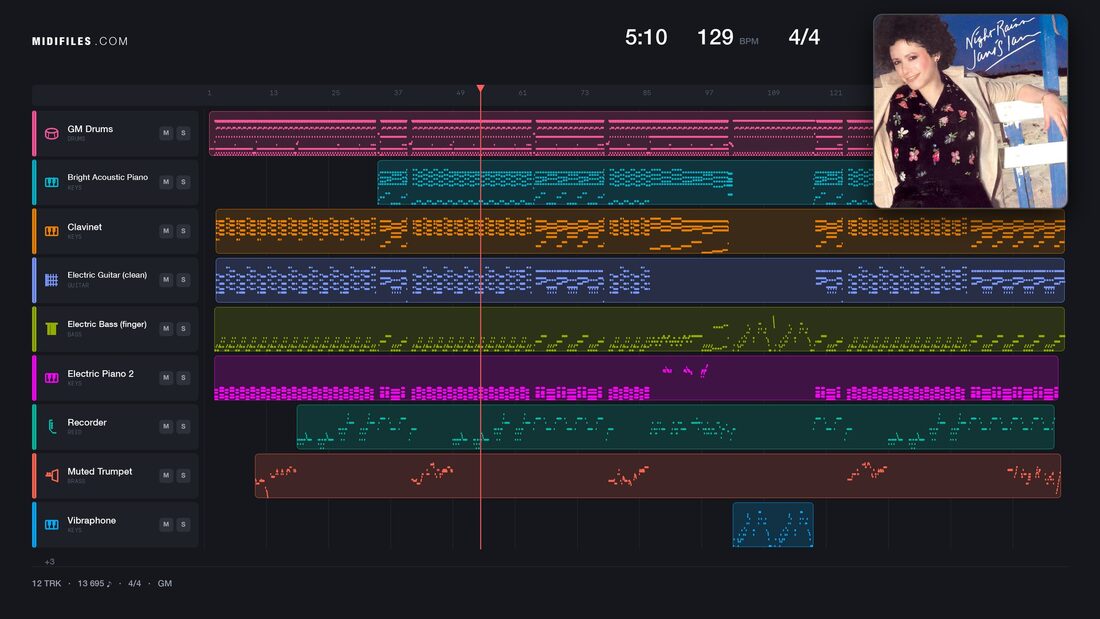This screenshot has width=1100, height=619.
Task: Solo the Vibraphone track
Action: [183, 524]
